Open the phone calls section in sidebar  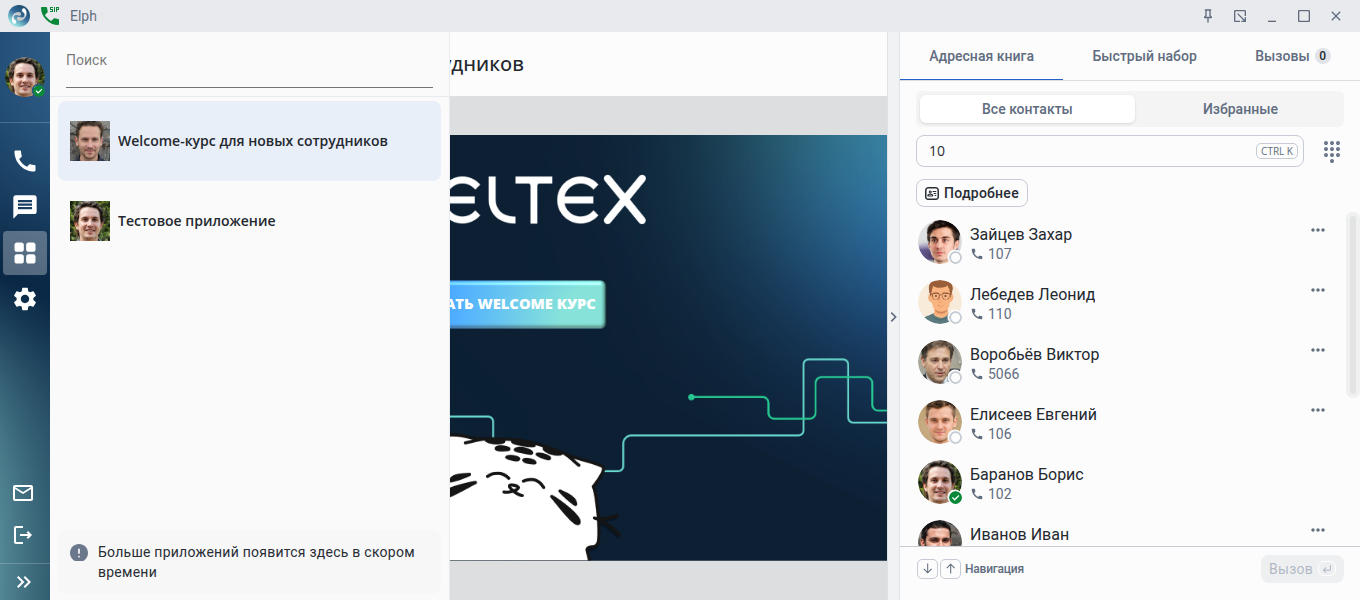pyautogui.click(x=25, y=161)
